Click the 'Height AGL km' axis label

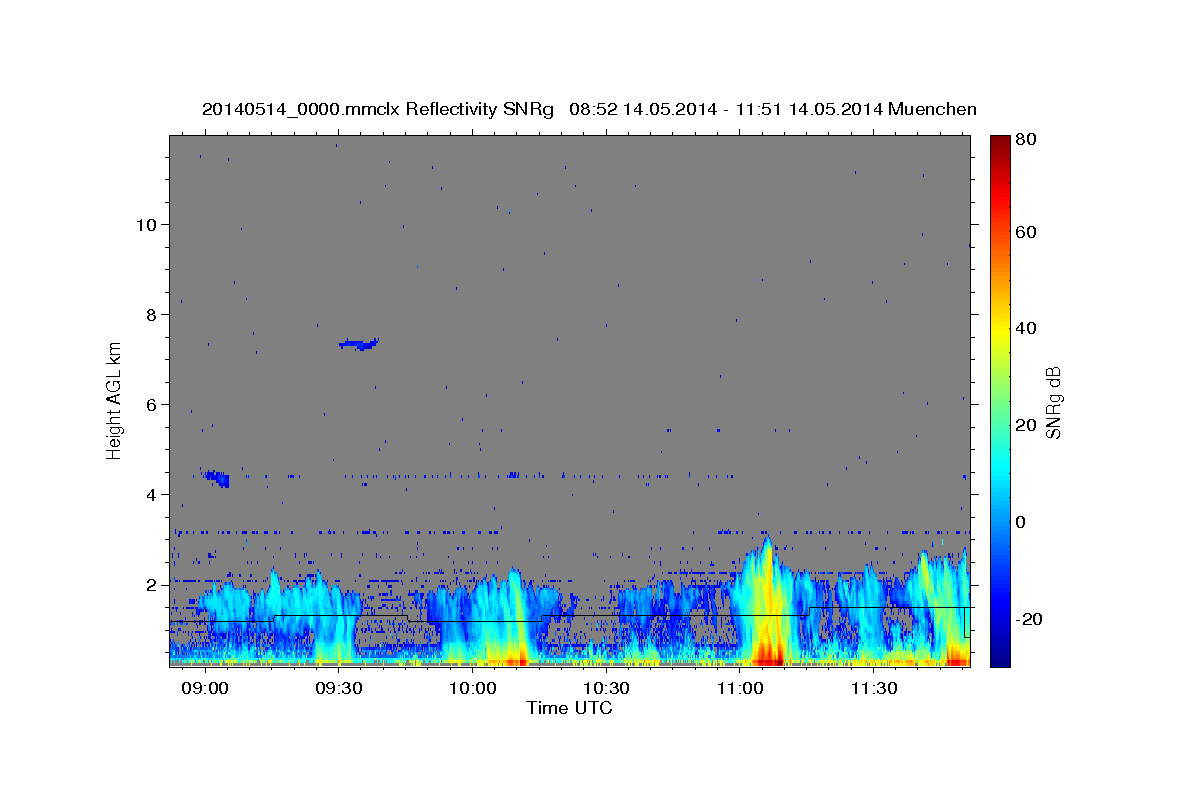coord(115,401)
